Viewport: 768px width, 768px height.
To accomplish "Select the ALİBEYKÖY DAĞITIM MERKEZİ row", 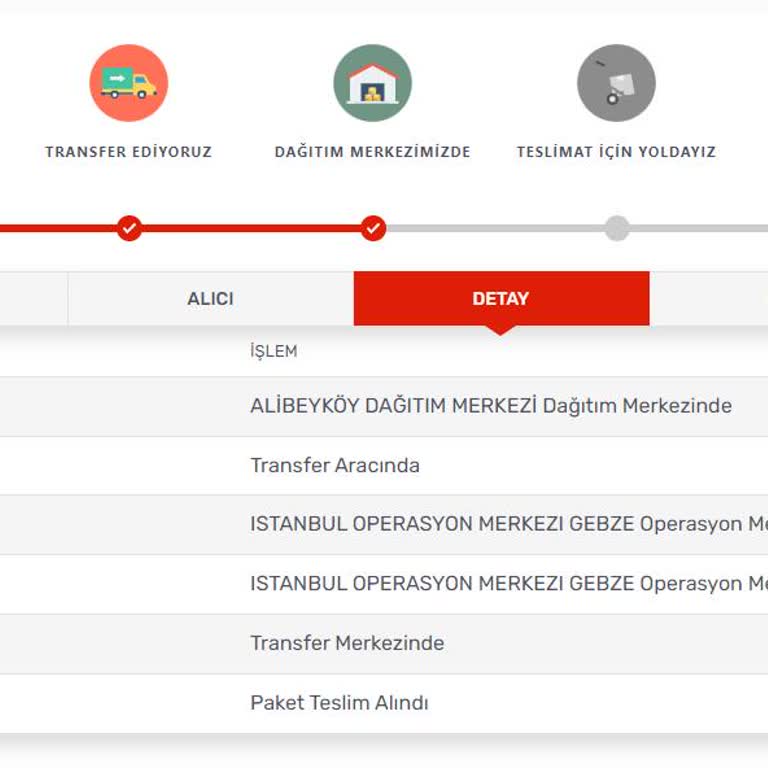I will click(x=384, y=407).
